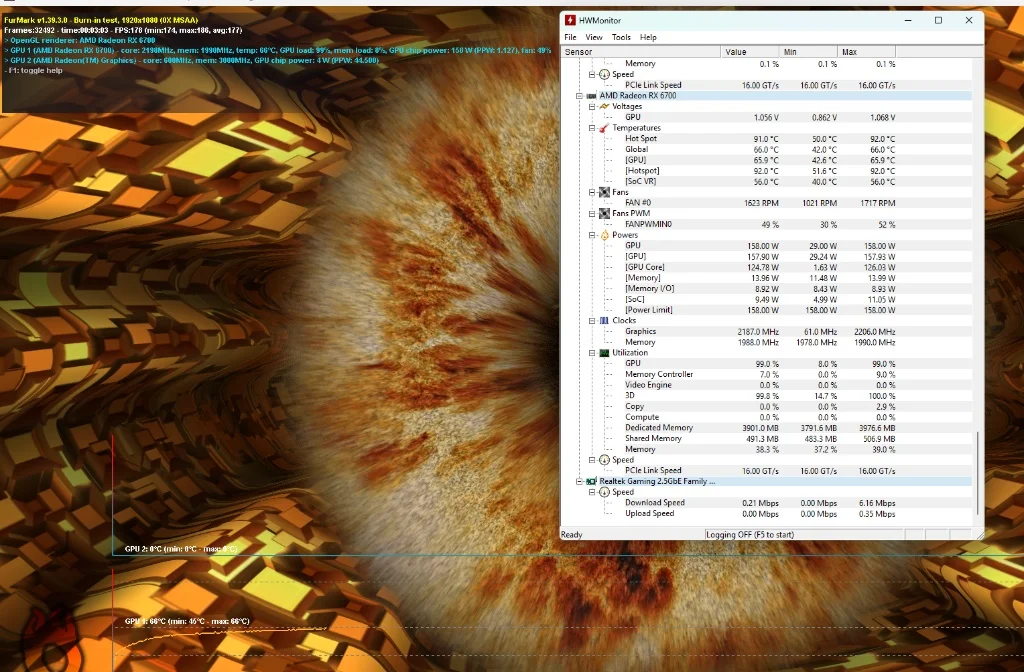Click the AMD Radeon RX 6700 card icon

[x=591, y=95]
